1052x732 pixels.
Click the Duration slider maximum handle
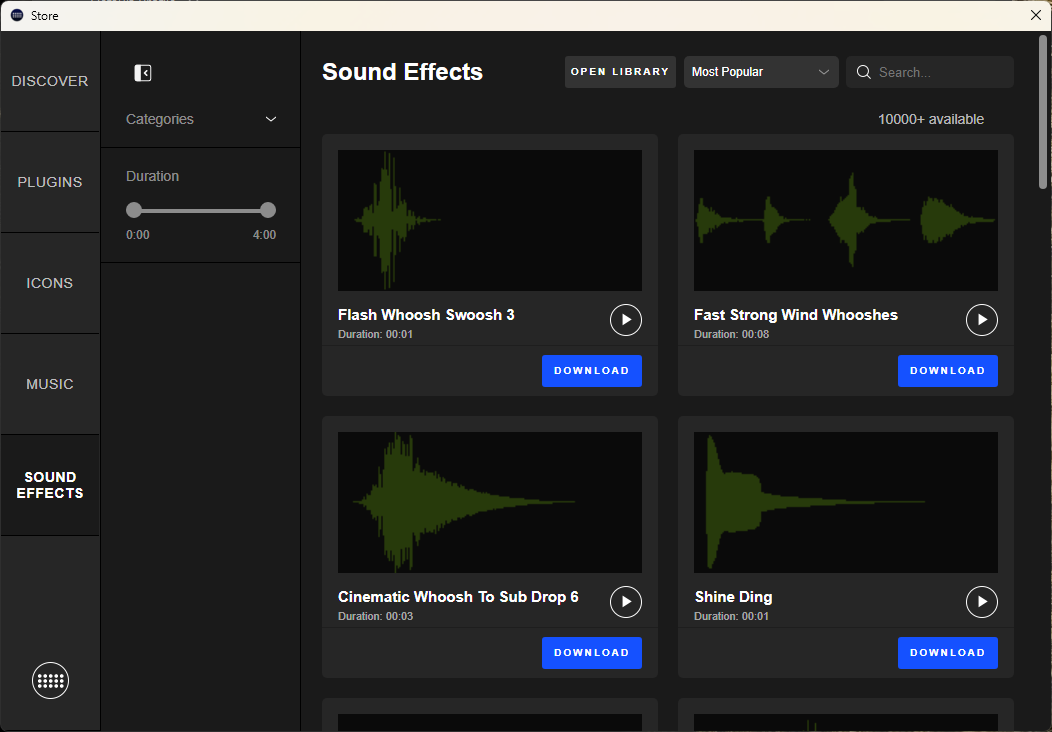[x=268, y=210]
